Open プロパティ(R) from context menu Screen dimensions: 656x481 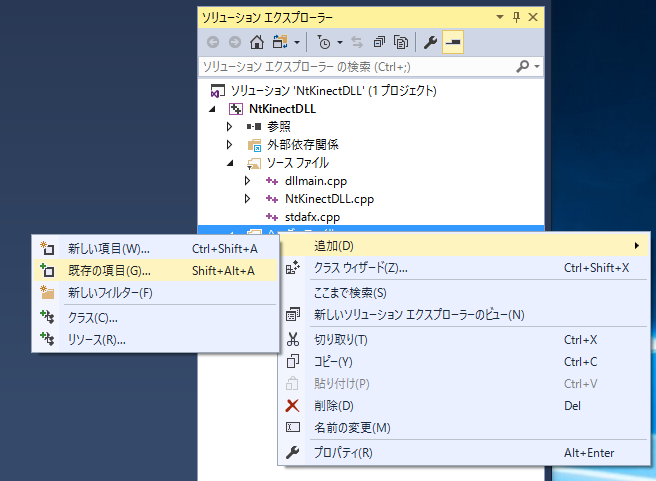coord(343,453)
